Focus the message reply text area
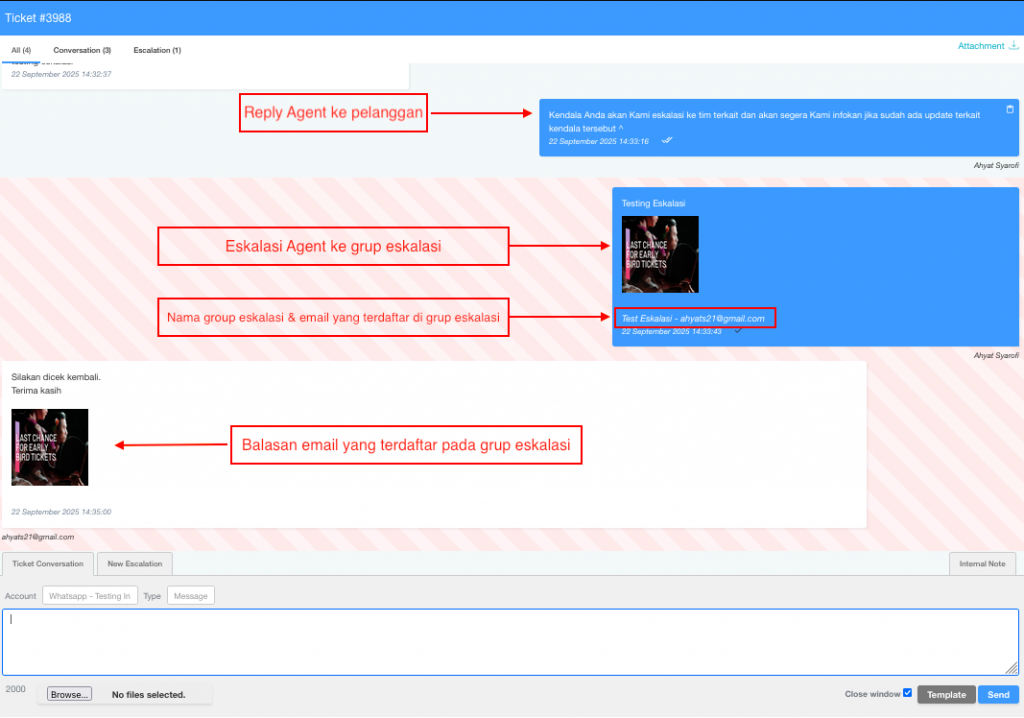The image size is (1024, 718). [510, 642]
